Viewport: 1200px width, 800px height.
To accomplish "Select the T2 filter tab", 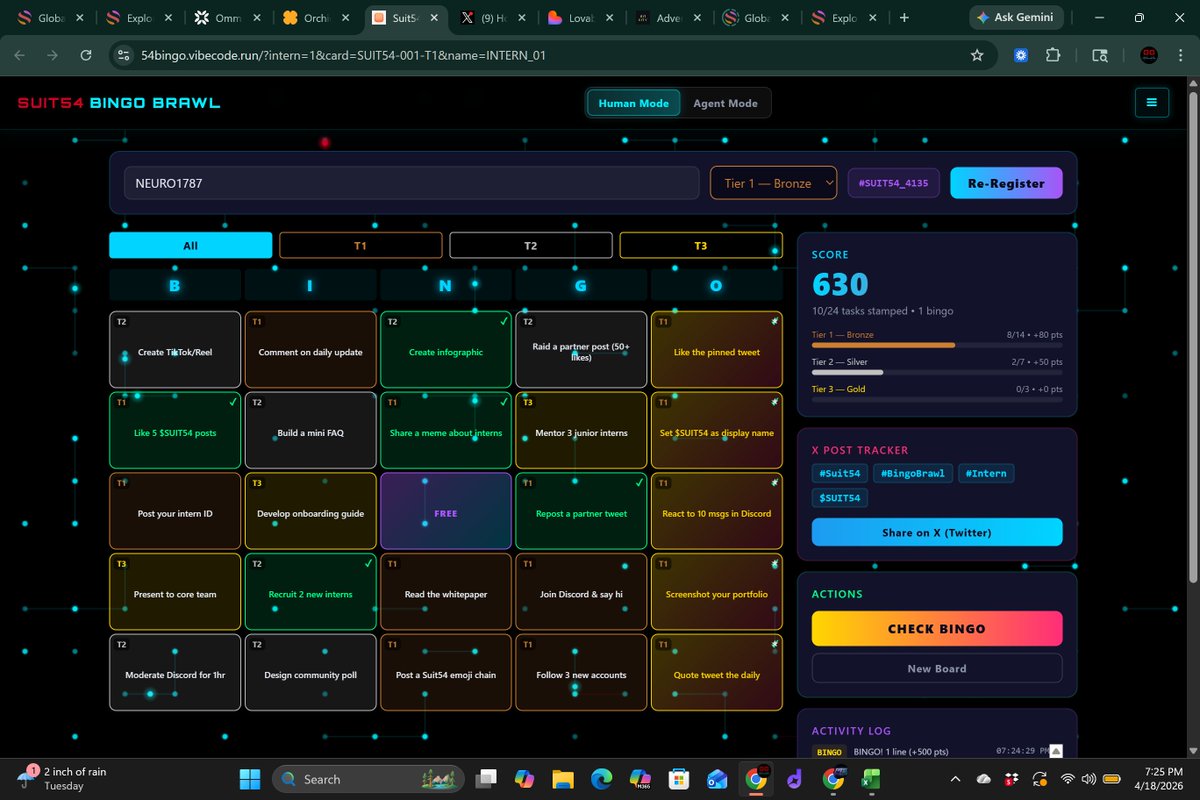I will [531, 245].
